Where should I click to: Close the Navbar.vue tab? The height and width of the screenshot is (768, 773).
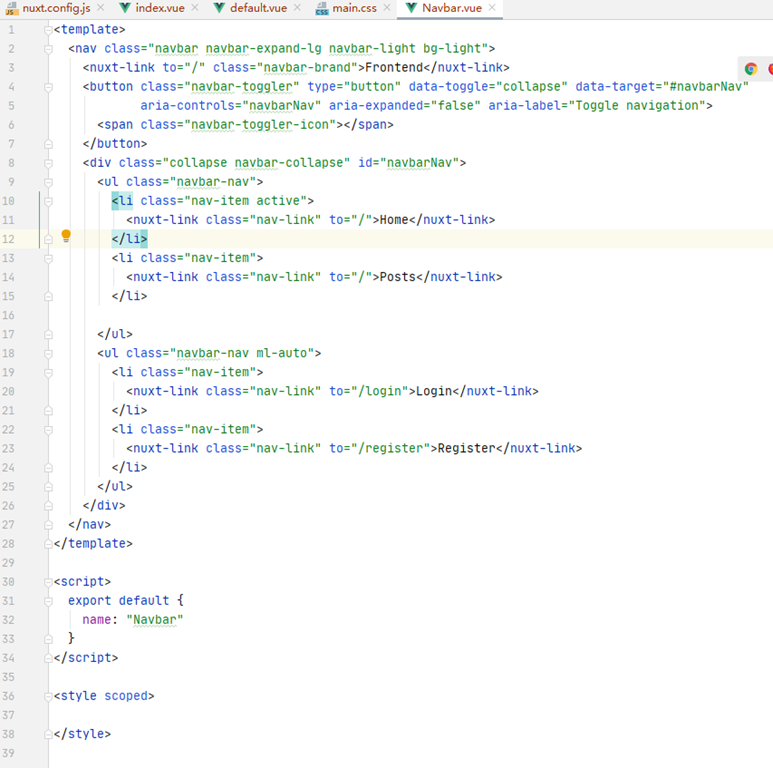[x=492, y=8]
